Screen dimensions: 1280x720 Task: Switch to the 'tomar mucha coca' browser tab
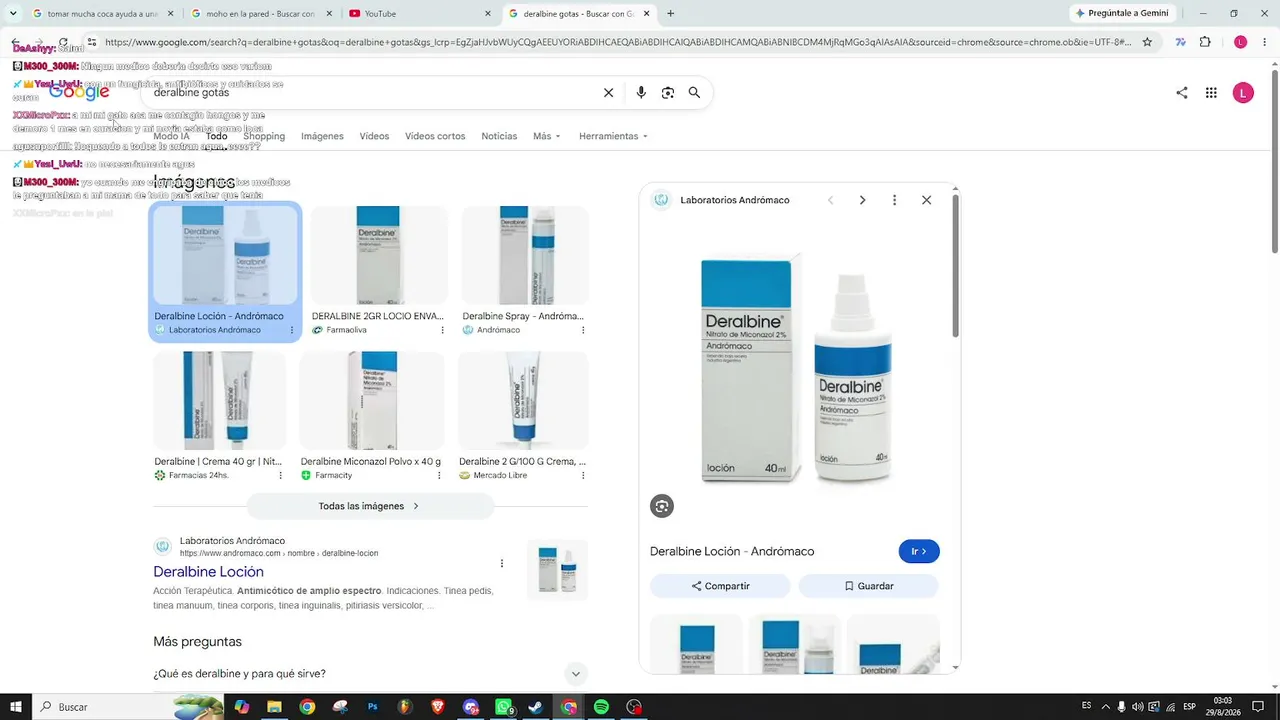(102, 14)
